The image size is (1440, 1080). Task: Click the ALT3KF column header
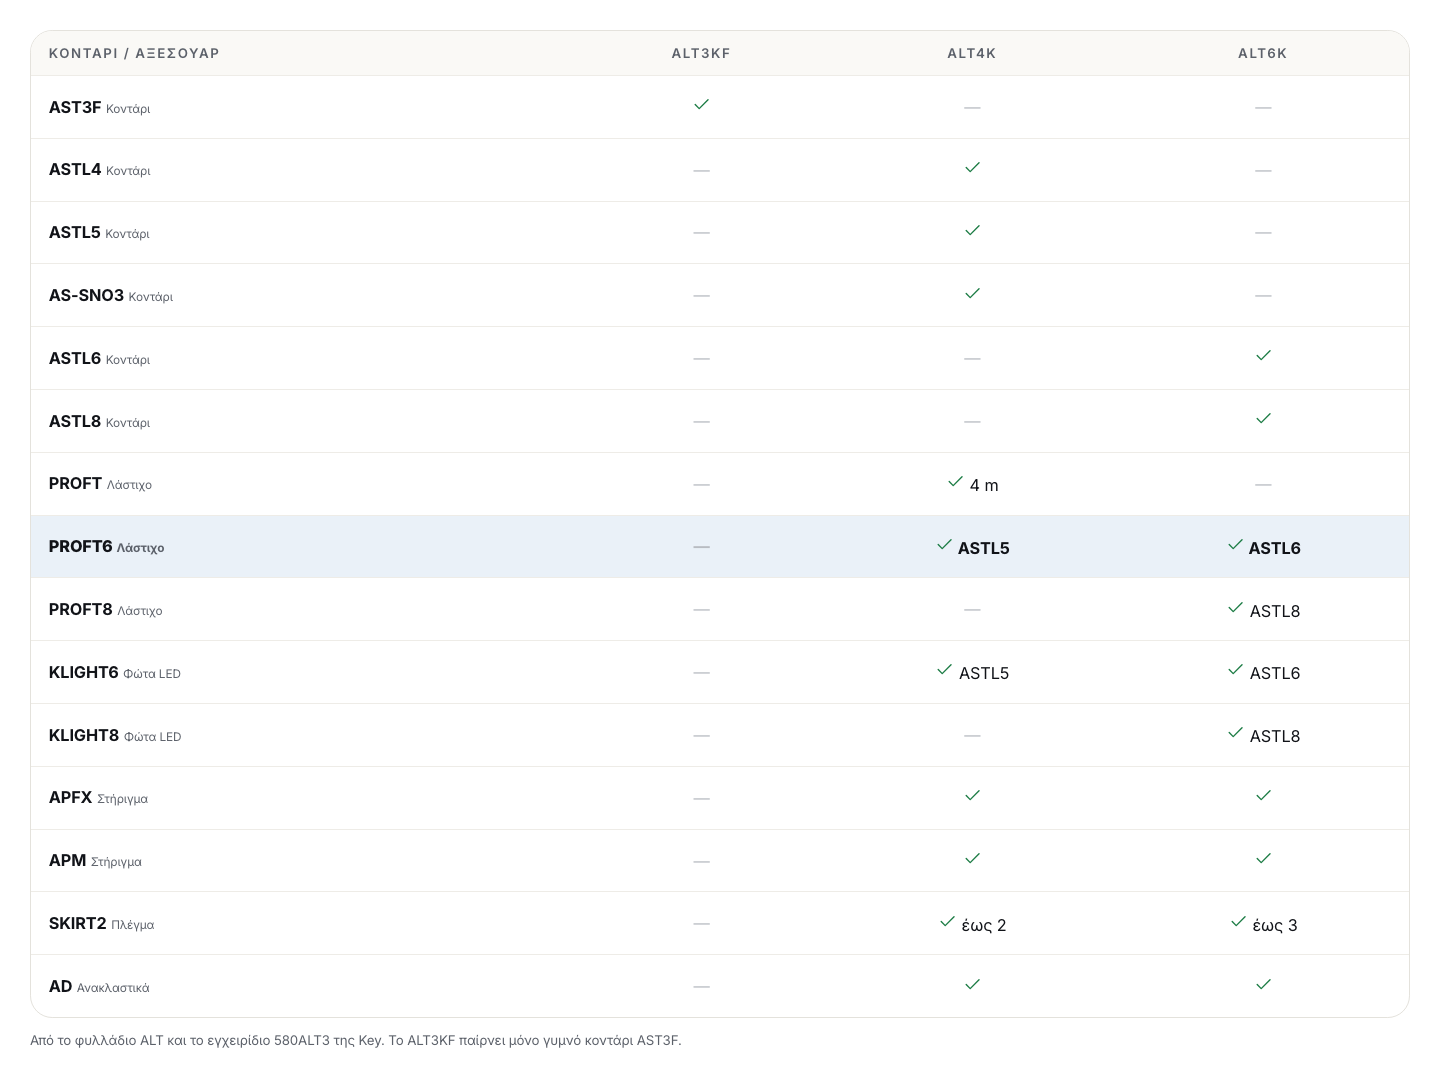pos(701,53)
